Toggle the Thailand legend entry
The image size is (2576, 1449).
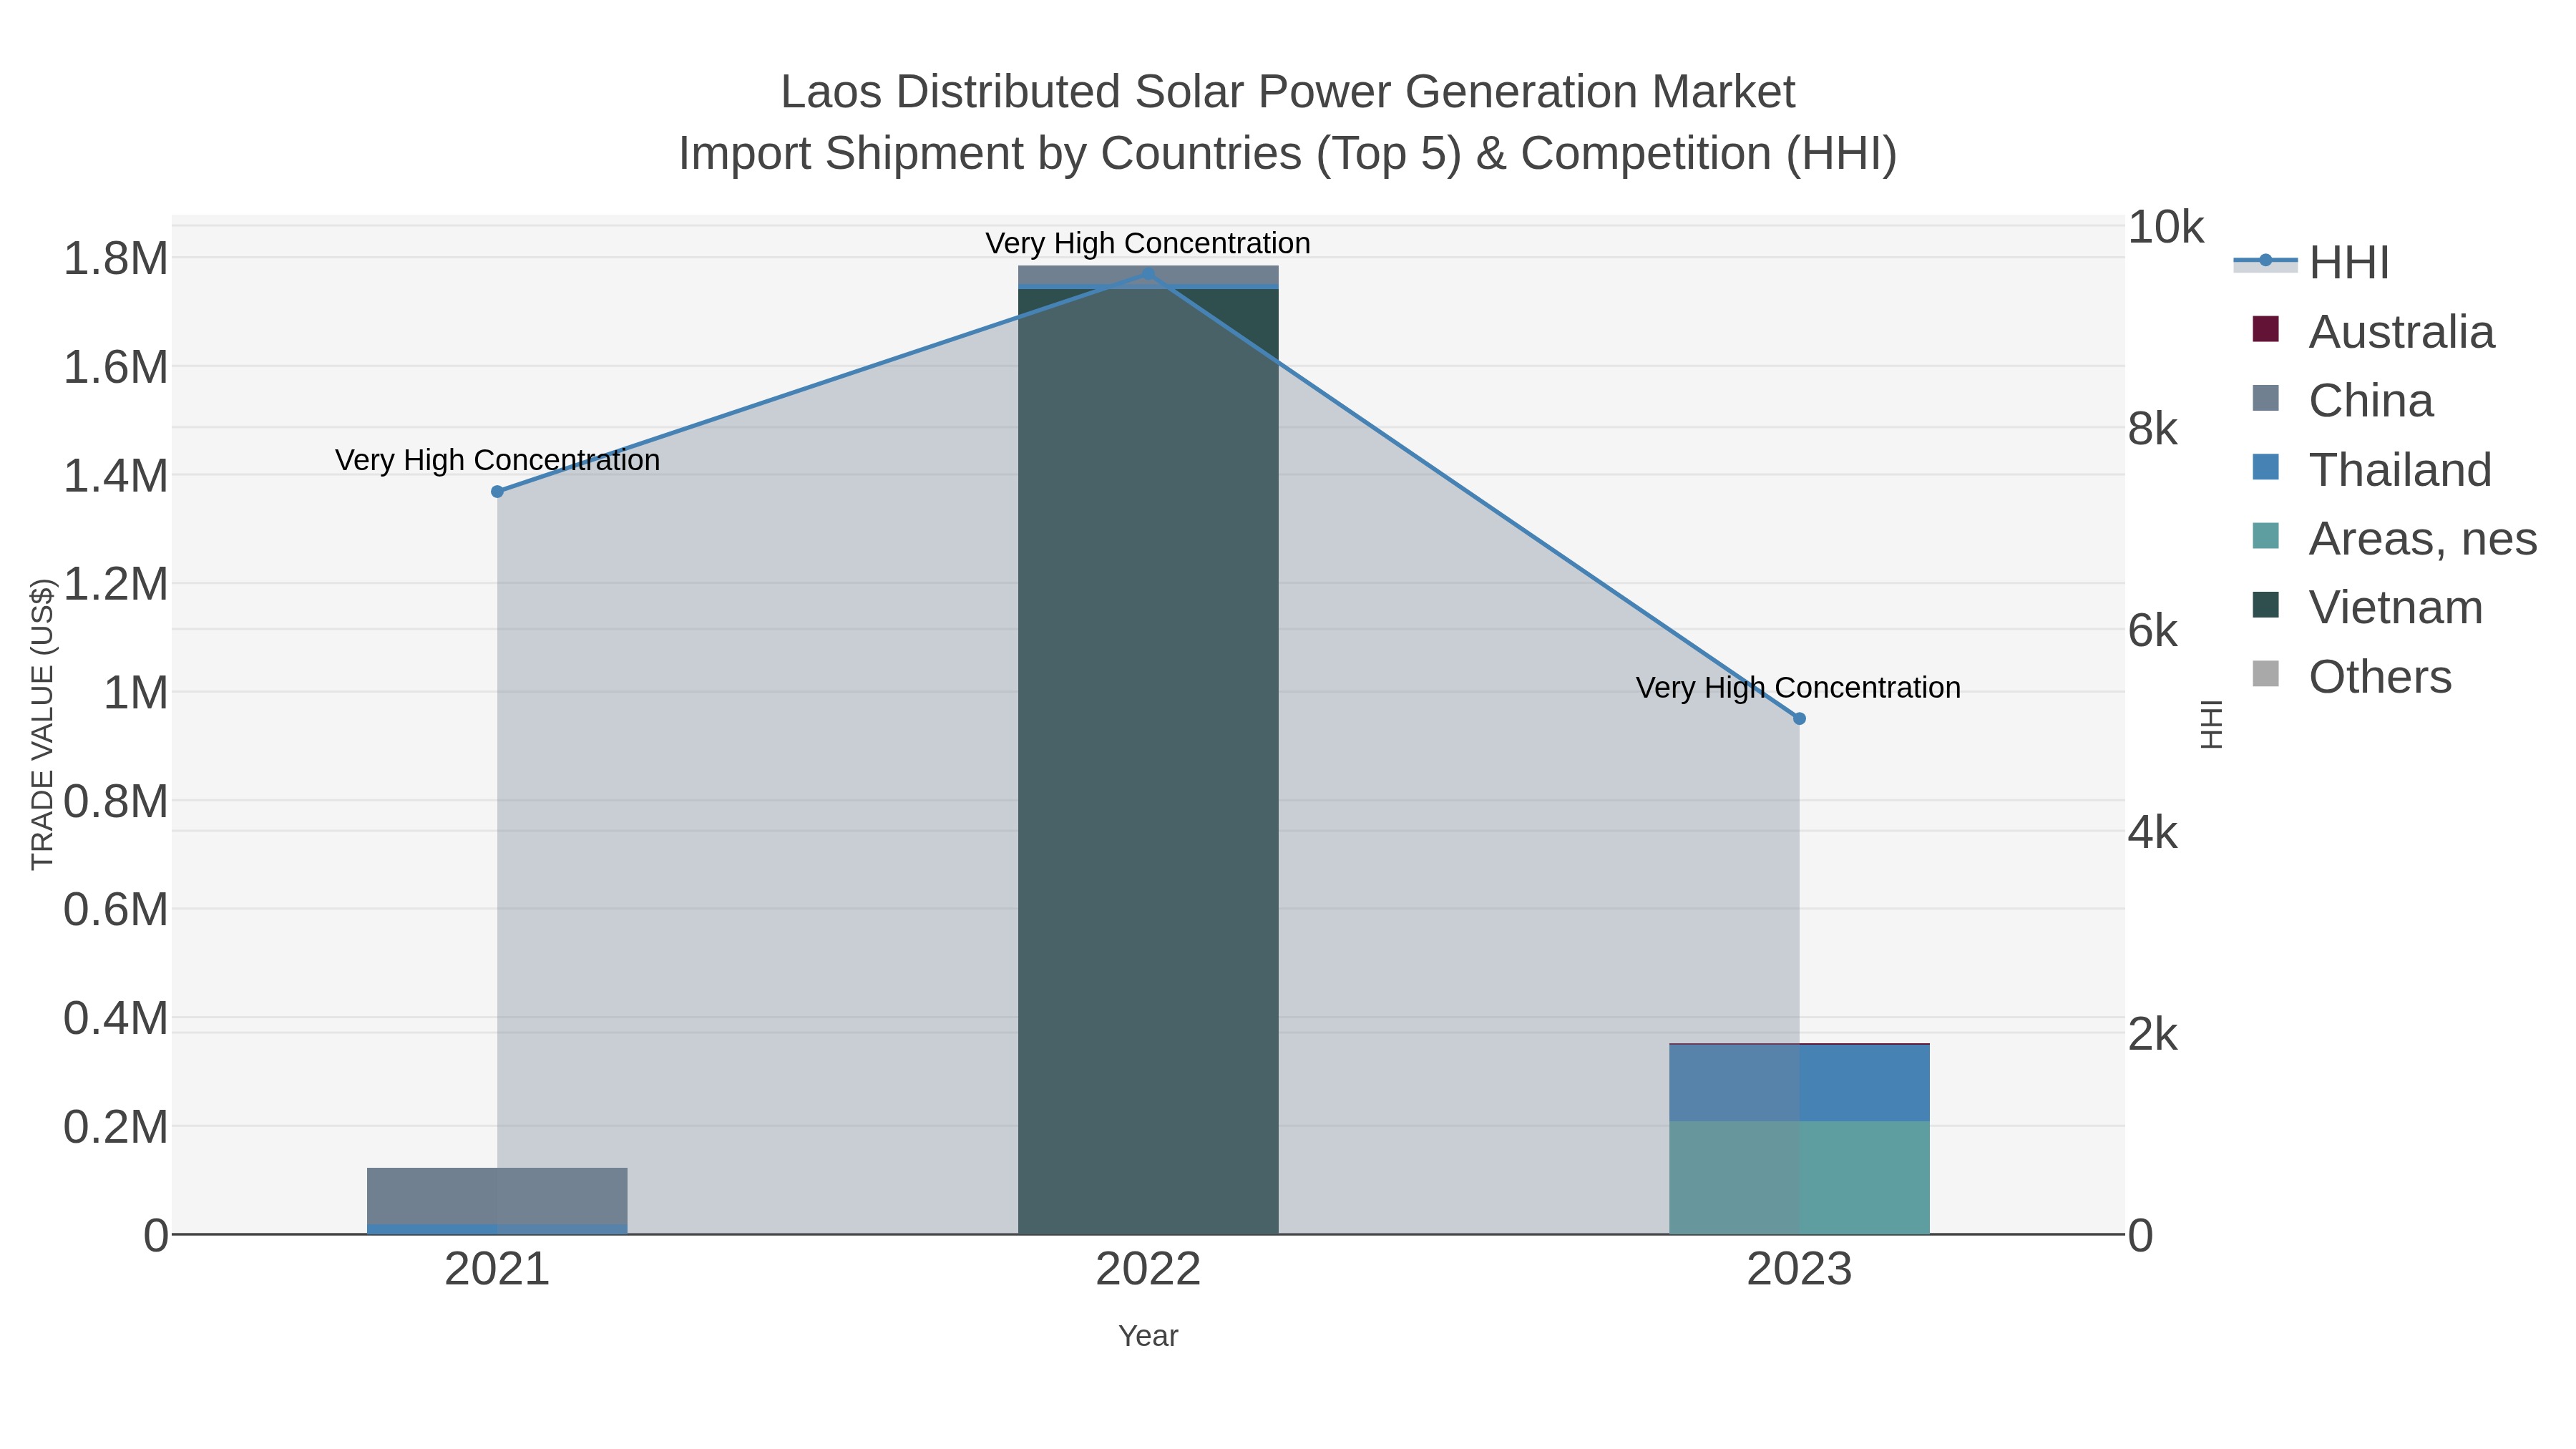point(2372,470)
